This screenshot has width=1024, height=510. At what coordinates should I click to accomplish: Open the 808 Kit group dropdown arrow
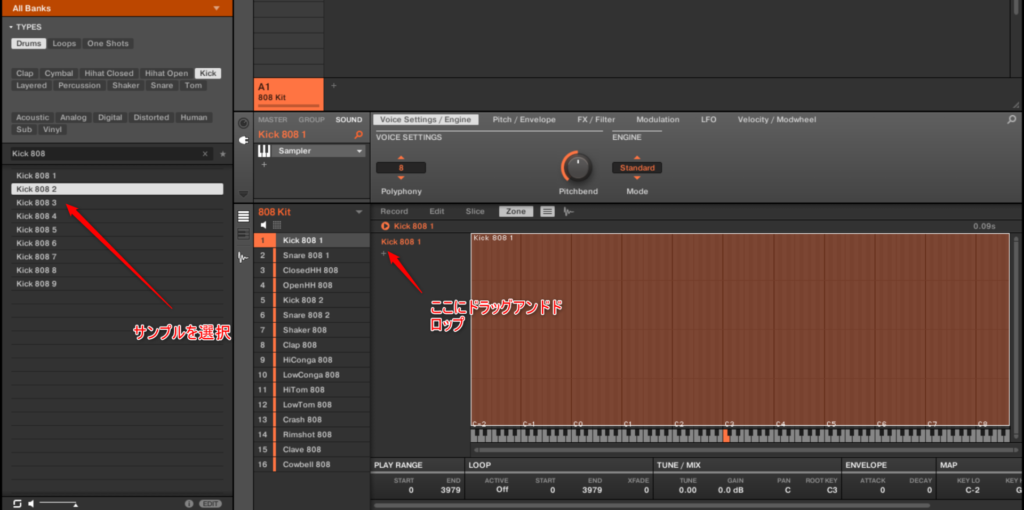359,212
